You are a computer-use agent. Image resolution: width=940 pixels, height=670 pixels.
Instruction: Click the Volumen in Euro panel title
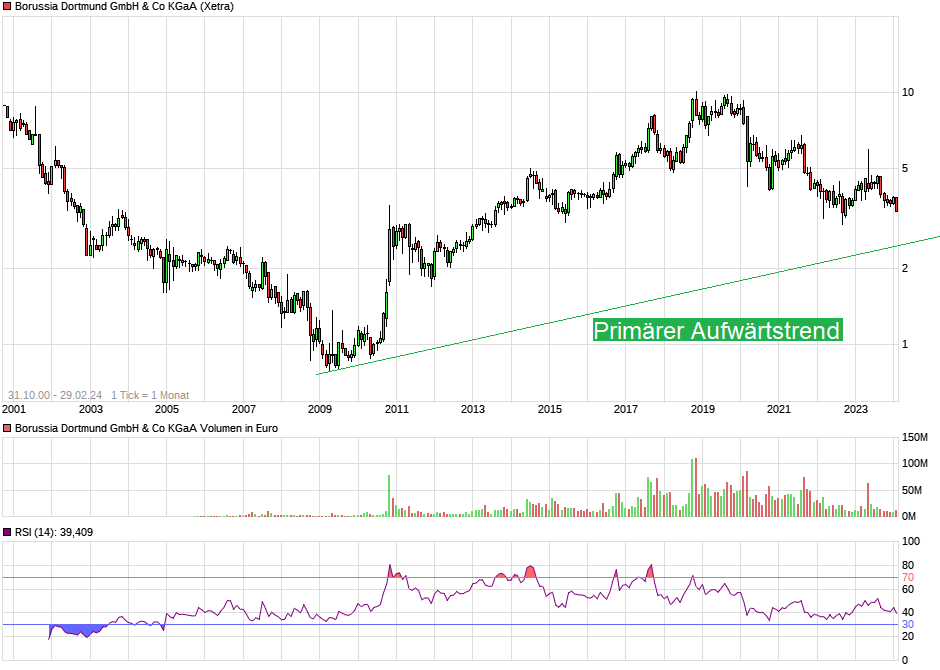click(146, 428)
